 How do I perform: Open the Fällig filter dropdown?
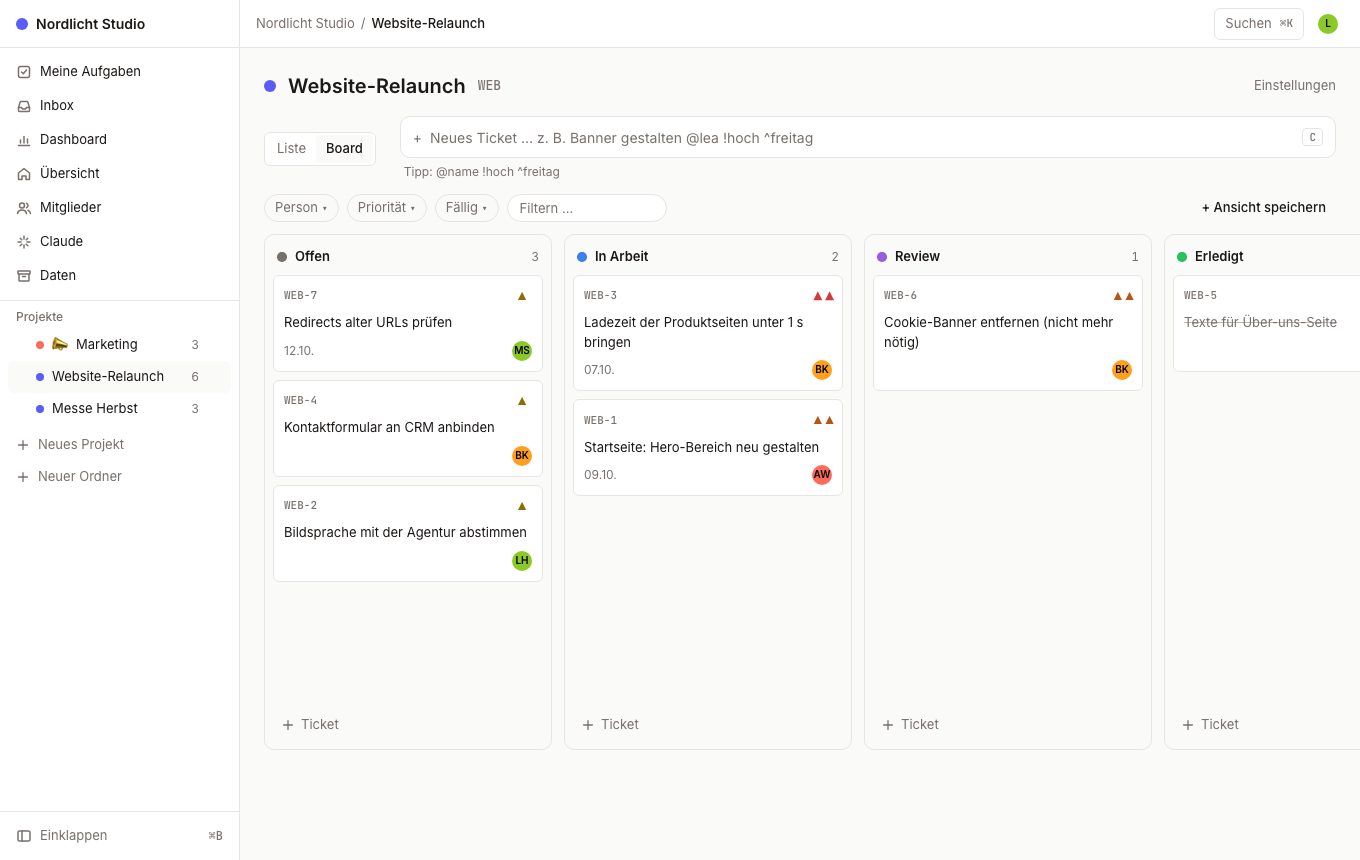pyautogui.click(x=467, y=208)
